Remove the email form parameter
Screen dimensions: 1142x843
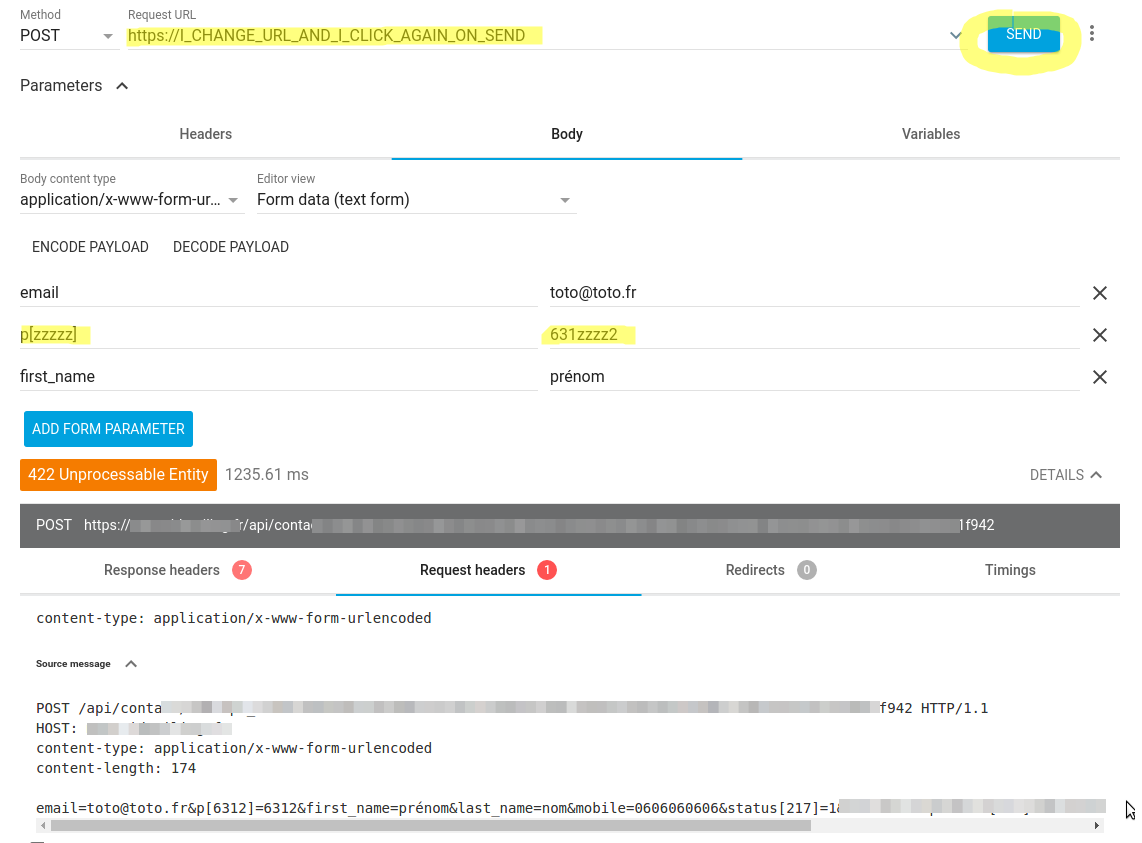pos(1099,293)
